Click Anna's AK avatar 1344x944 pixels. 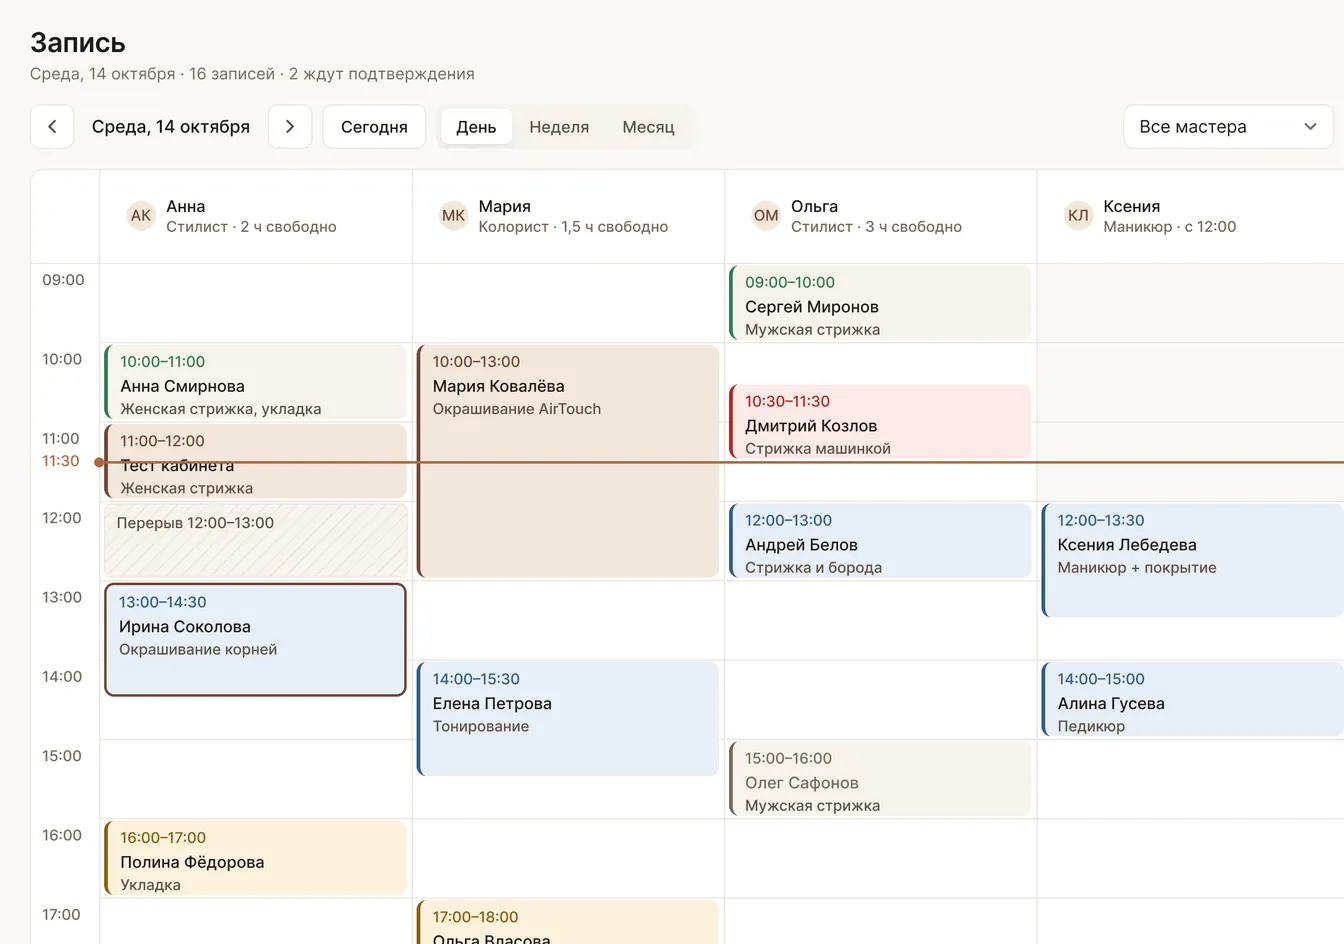(141, 216)
